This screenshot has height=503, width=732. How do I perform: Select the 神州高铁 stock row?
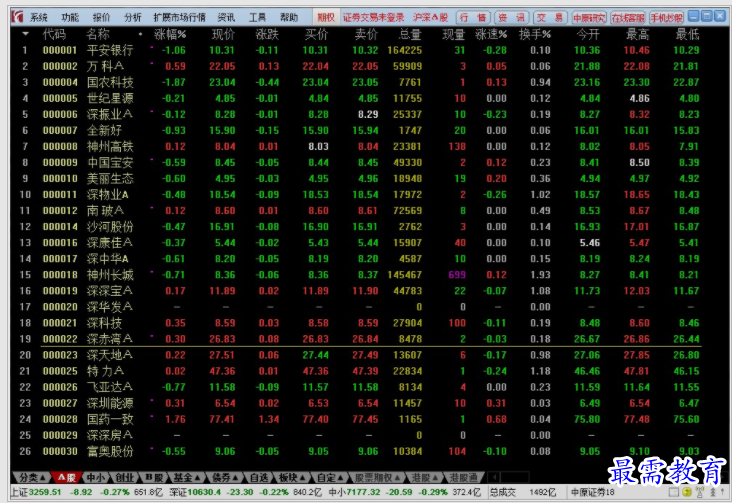[x=359, y=146]
